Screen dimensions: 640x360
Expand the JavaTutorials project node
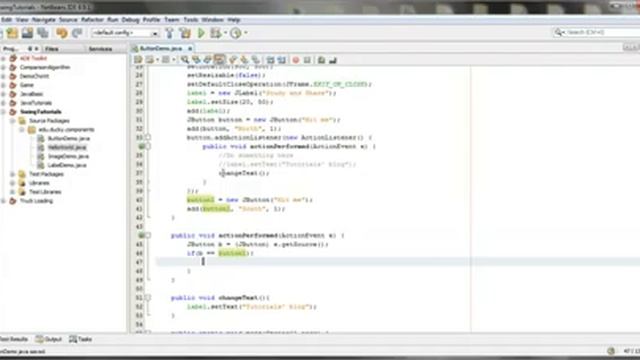pyautogui.click(x=4, y=103)
